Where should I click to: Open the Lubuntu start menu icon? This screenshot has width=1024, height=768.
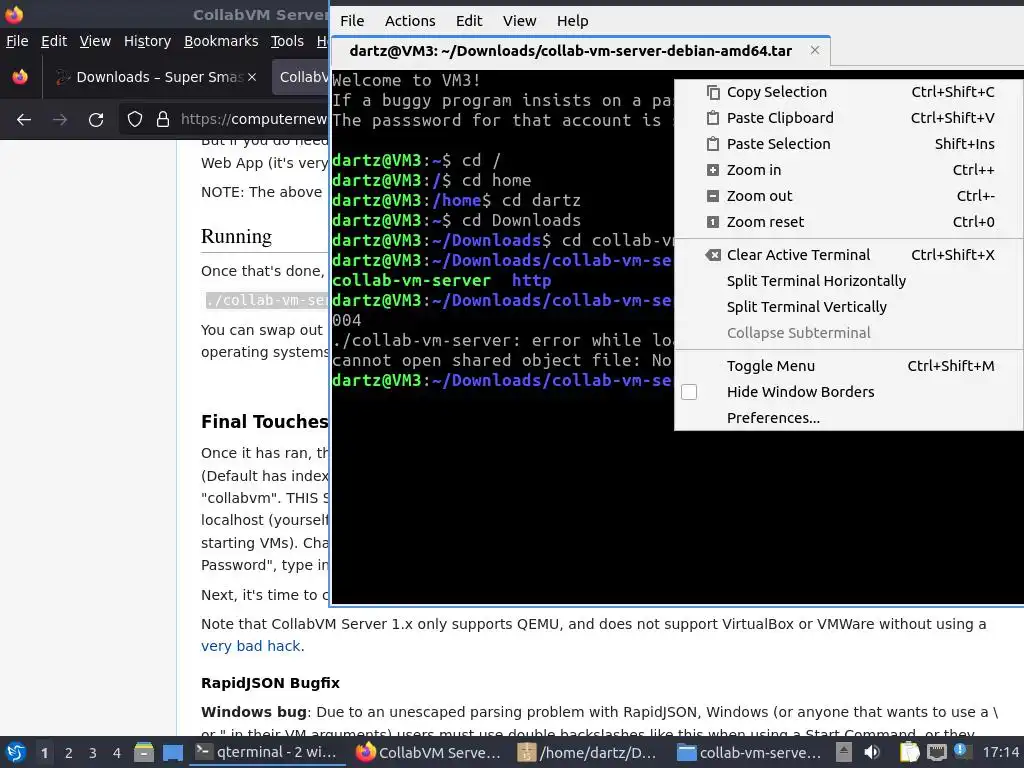coord(16,752)
